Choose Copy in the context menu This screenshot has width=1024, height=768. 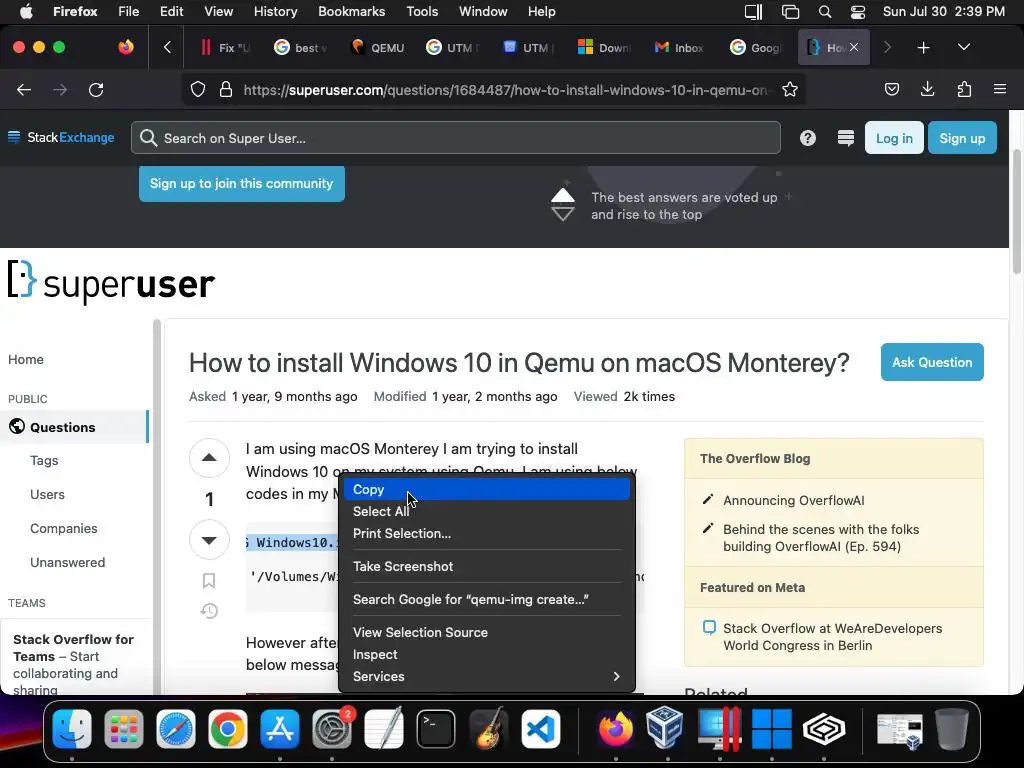pos(486,489)
